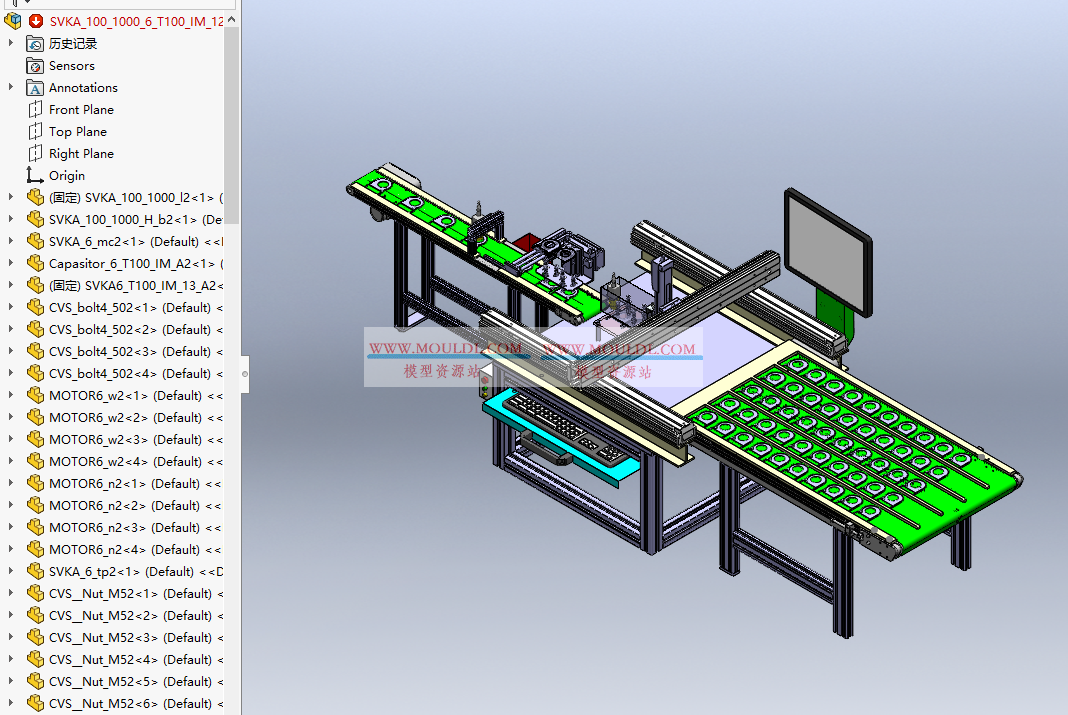Select the Top Plane item
The height and width of the screenshot is (715, 1068).
click(x=77, y=132)
